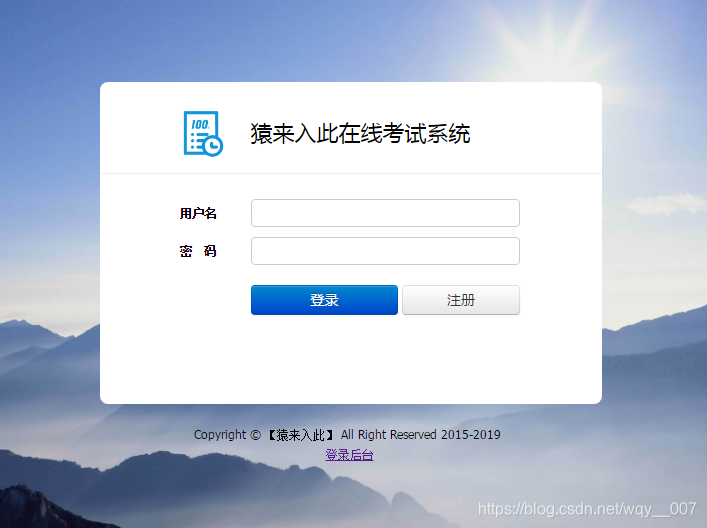
Task: Click the exam system logo icon
Action: click(x=203, y=133)
